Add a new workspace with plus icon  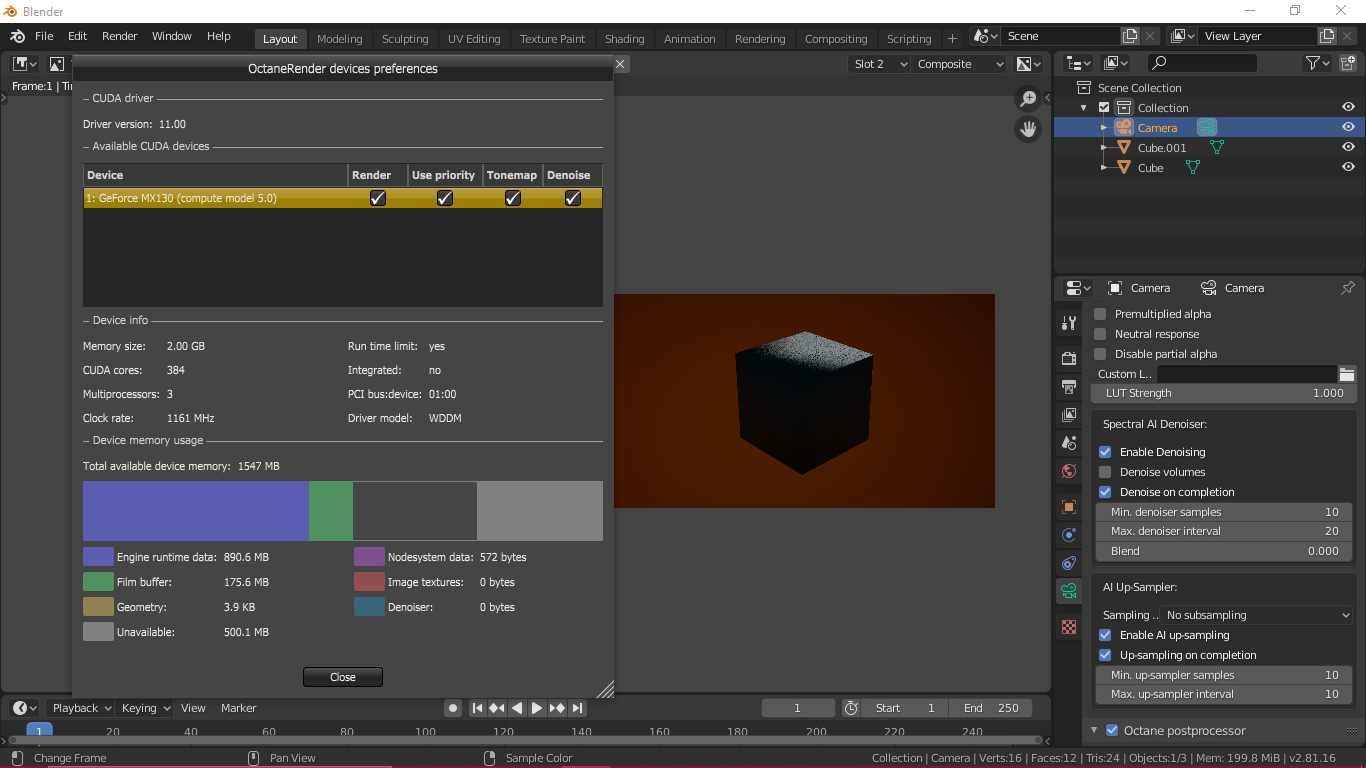coord(952,39)
